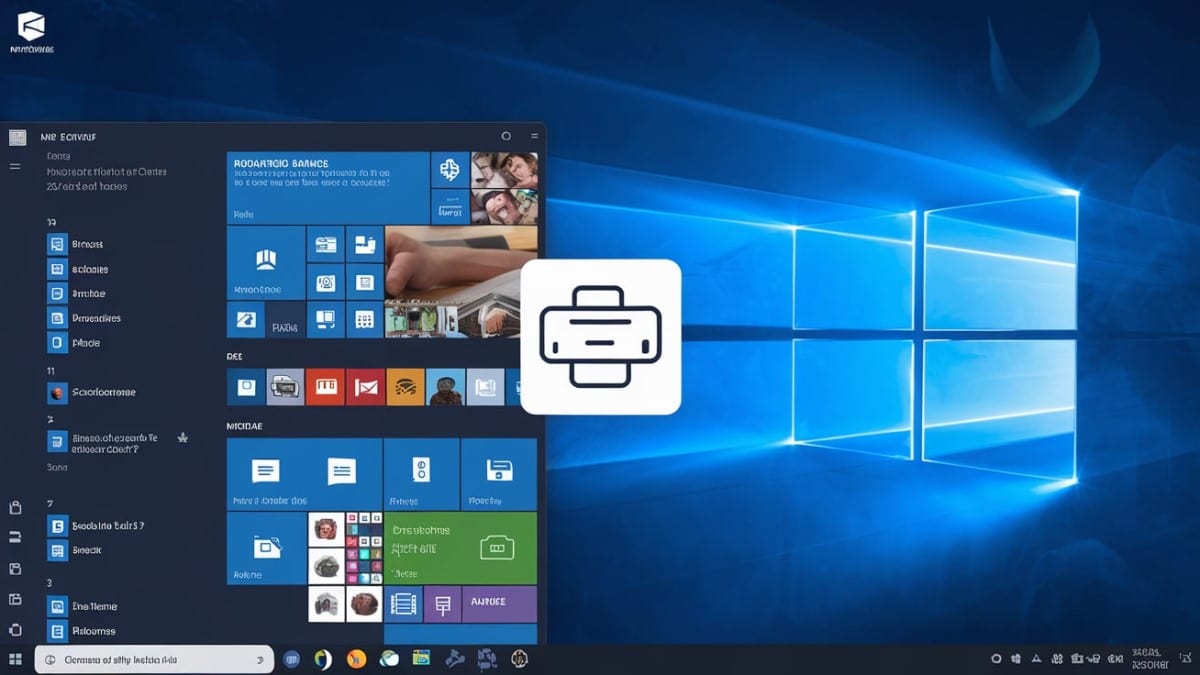Image resolution: width=1200 pixels, height=675 pixels.
Task: Click the menu icon at the Start menu top right
Action: (536, 137)
